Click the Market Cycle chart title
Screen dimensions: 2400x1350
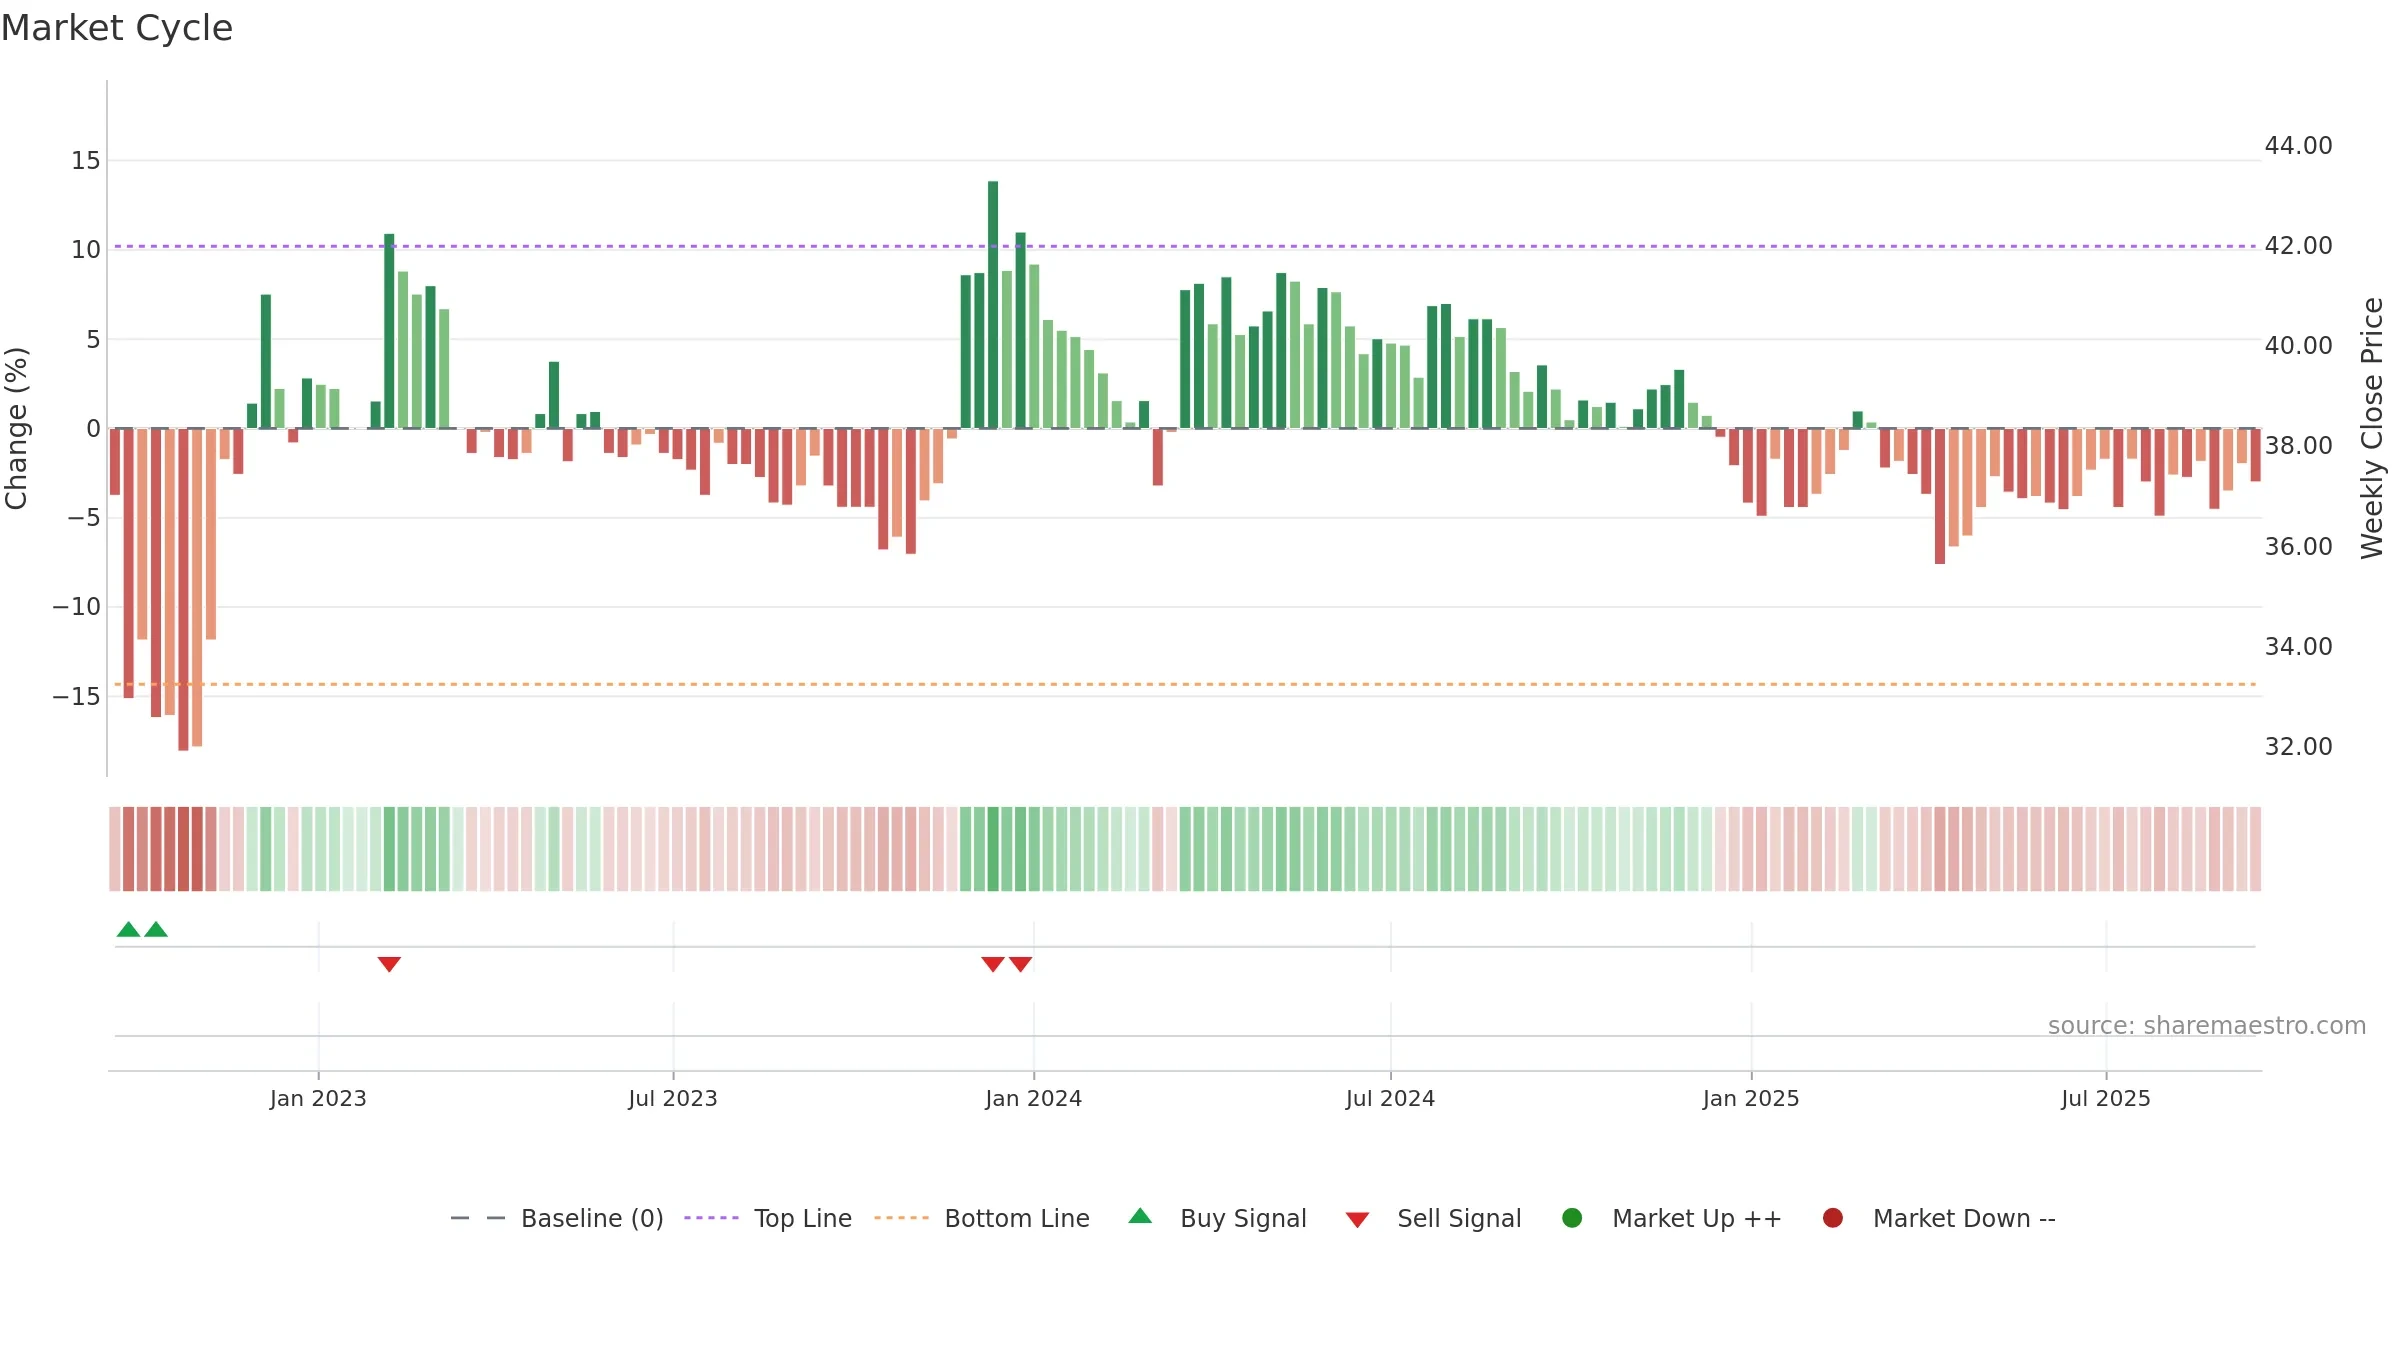(x=117, y=28)
